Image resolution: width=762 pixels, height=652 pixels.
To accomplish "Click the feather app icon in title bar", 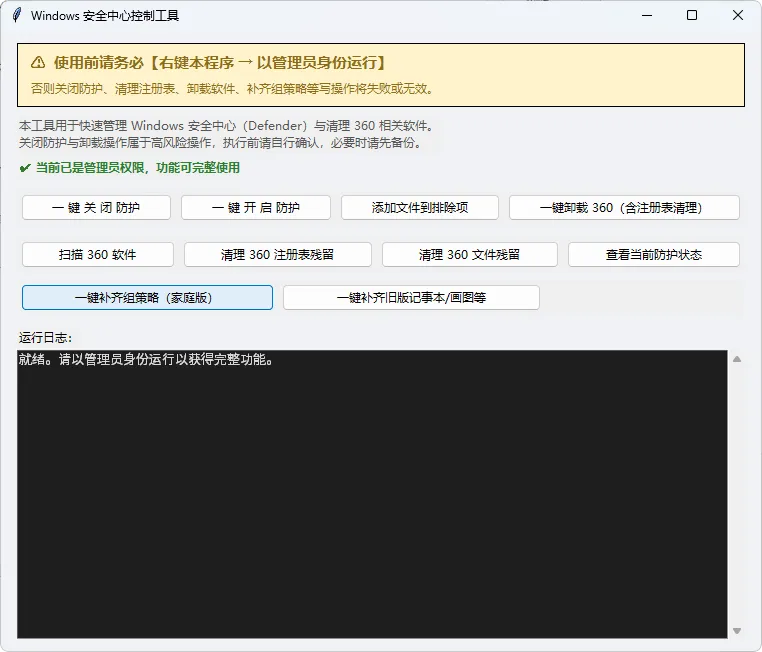I will pos(17,15).
